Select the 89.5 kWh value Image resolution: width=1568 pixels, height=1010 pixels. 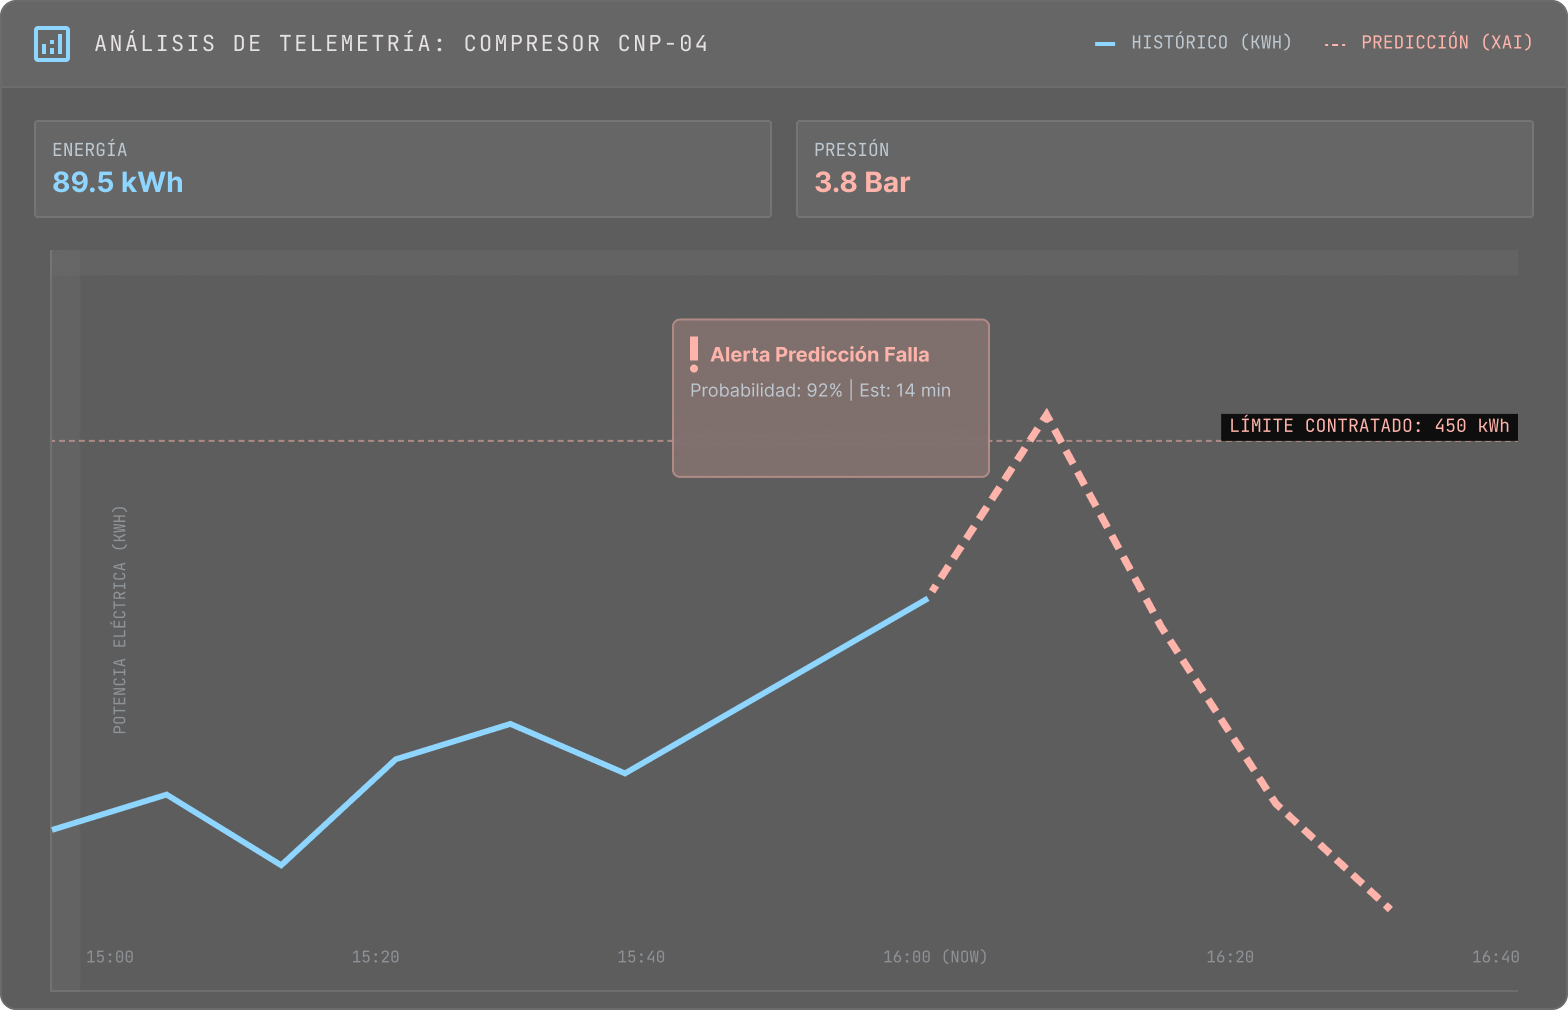point(118,182)
